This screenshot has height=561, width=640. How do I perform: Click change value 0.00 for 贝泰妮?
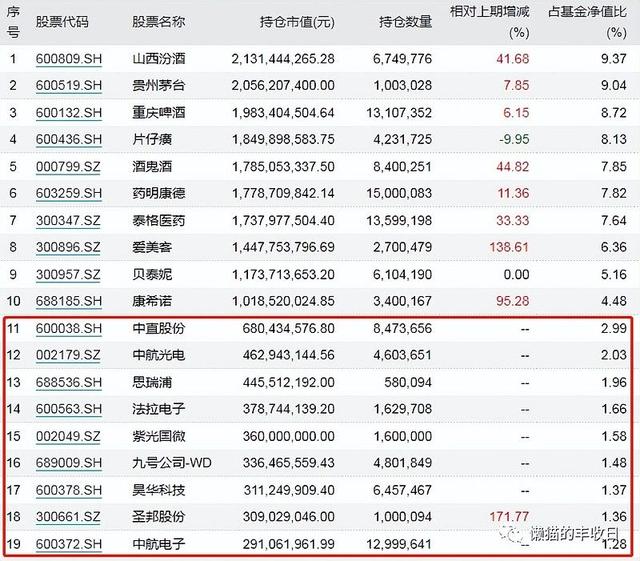pos(516,274)
